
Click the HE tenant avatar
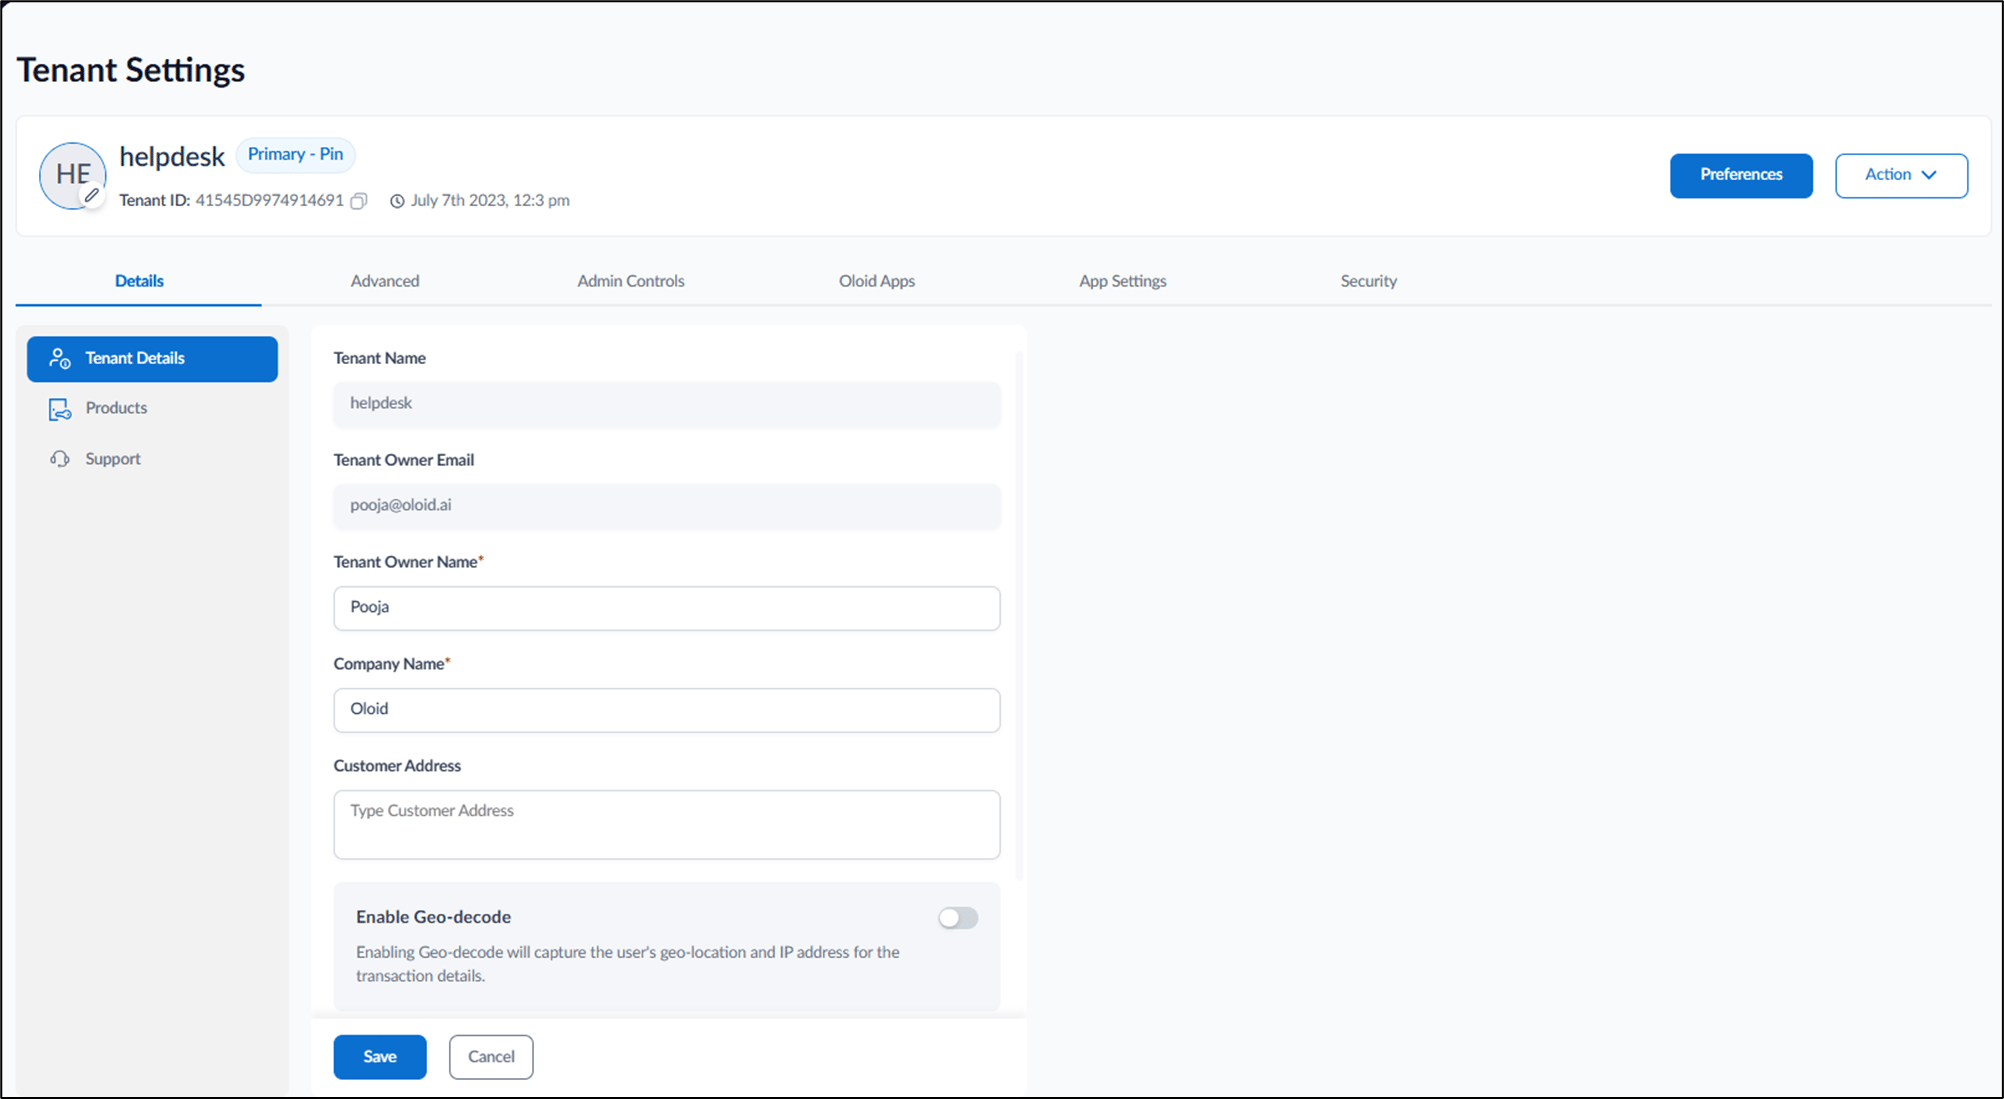72,175
